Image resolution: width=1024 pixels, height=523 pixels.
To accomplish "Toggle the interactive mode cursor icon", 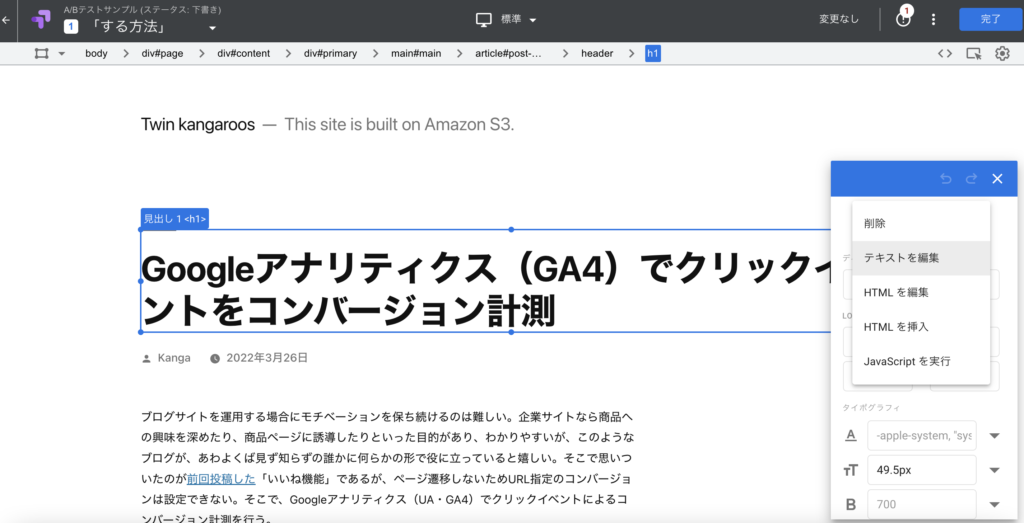I will tap(974, 54).
